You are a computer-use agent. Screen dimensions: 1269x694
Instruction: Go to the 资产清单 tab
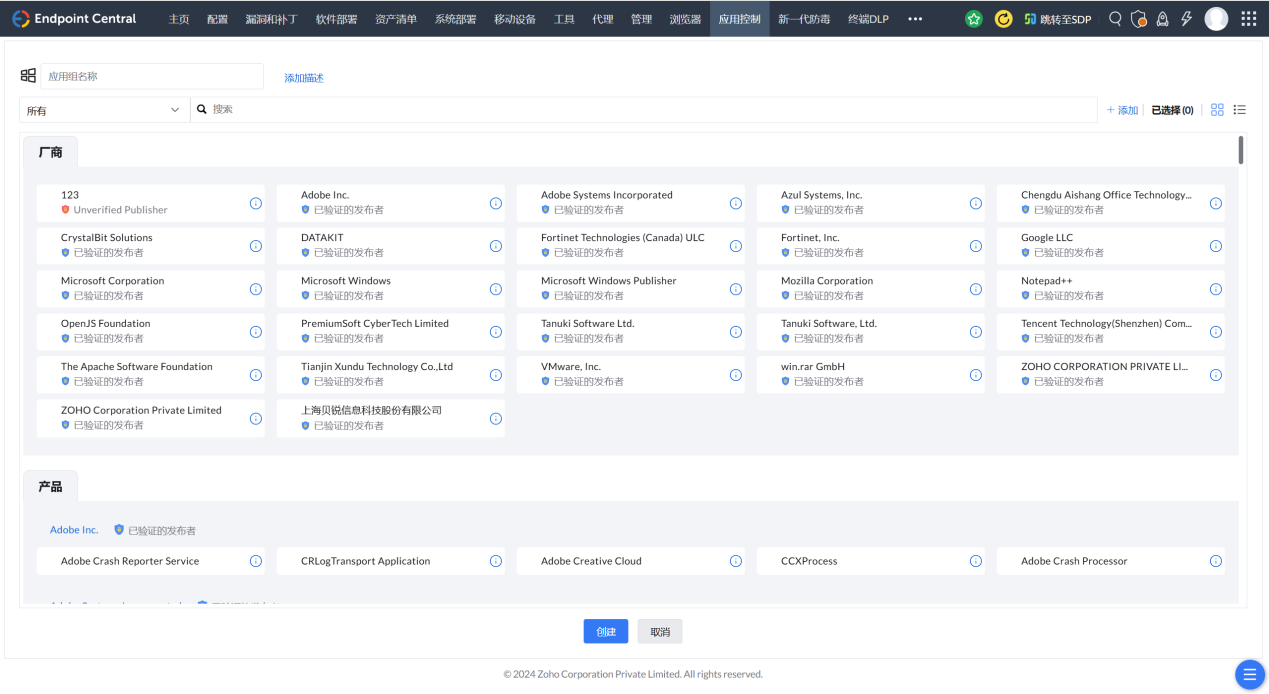(x=396, y=19)
